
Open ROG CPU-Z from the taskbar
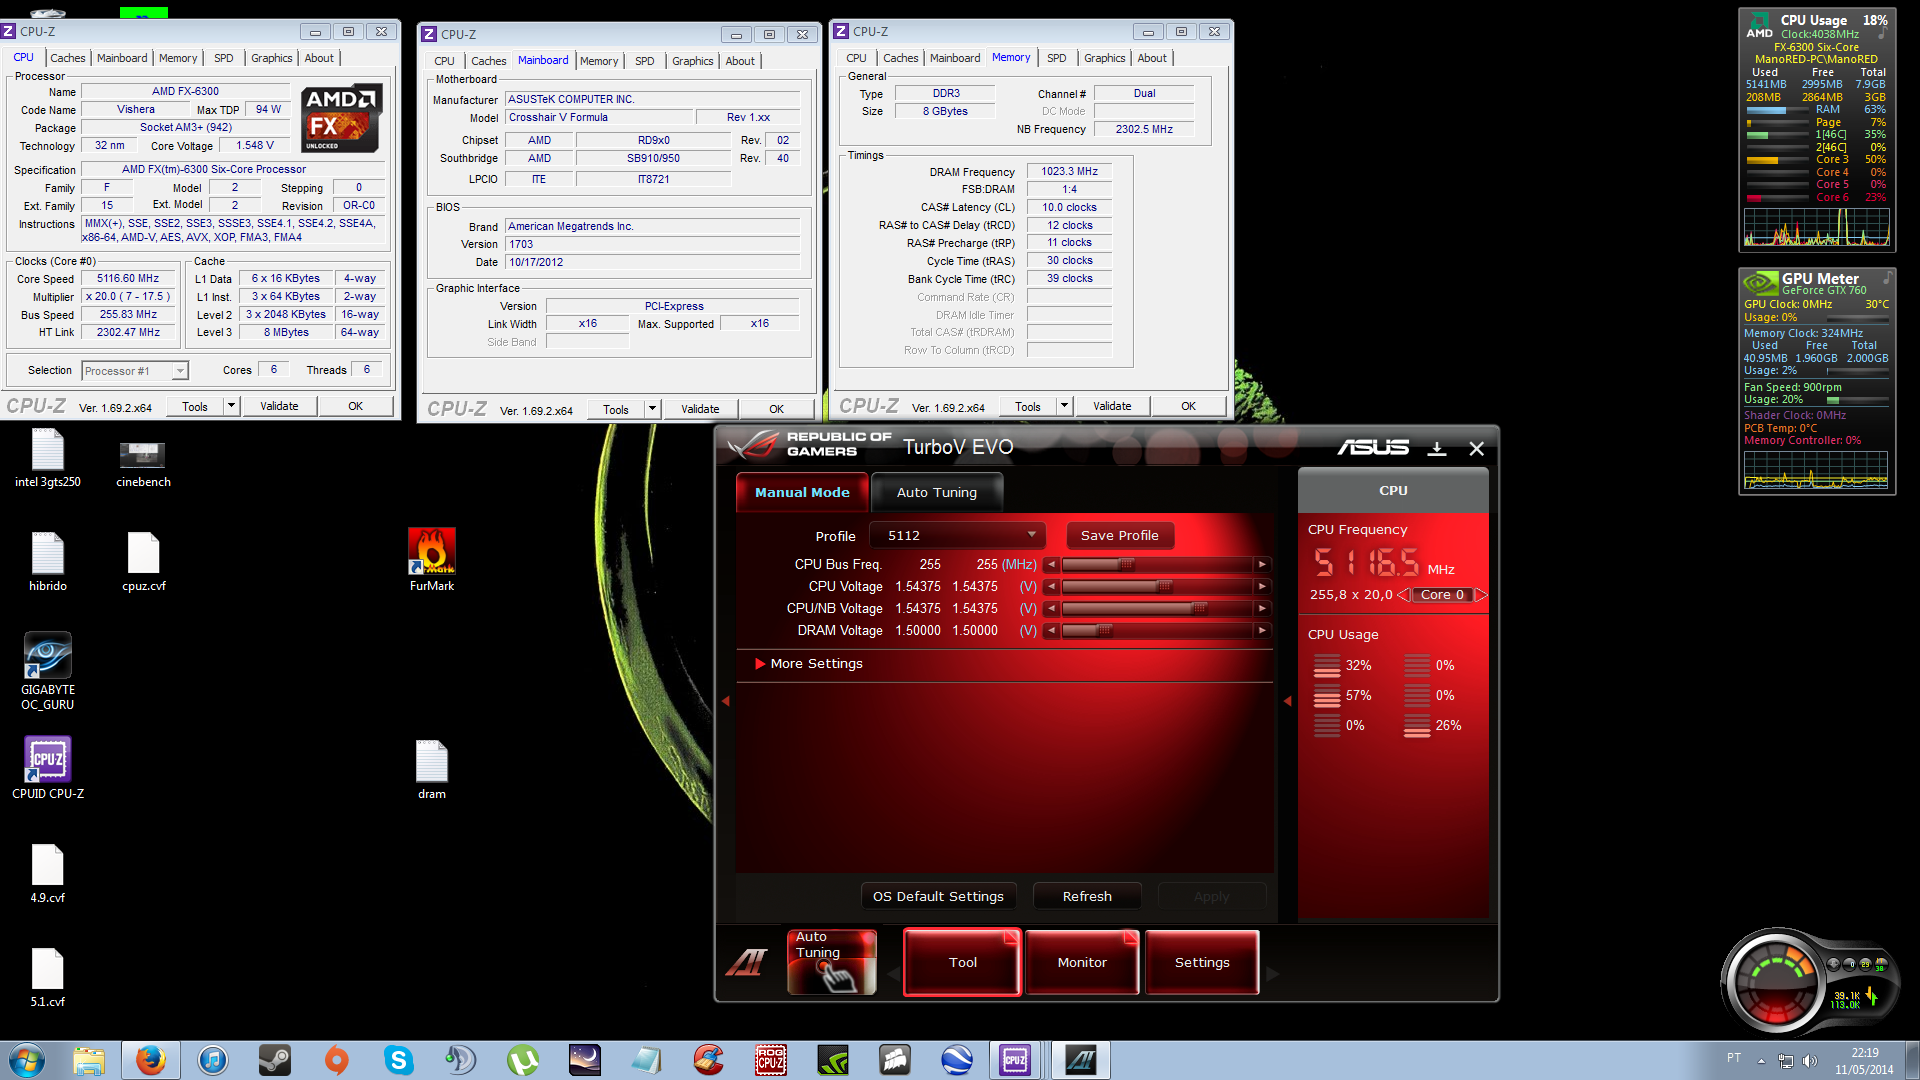tap(771, 1060)
